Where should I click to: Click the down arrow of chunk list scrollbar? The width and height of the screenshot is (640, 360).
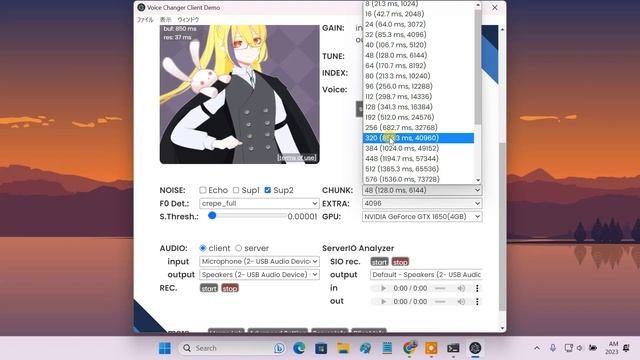click(478, 180)
